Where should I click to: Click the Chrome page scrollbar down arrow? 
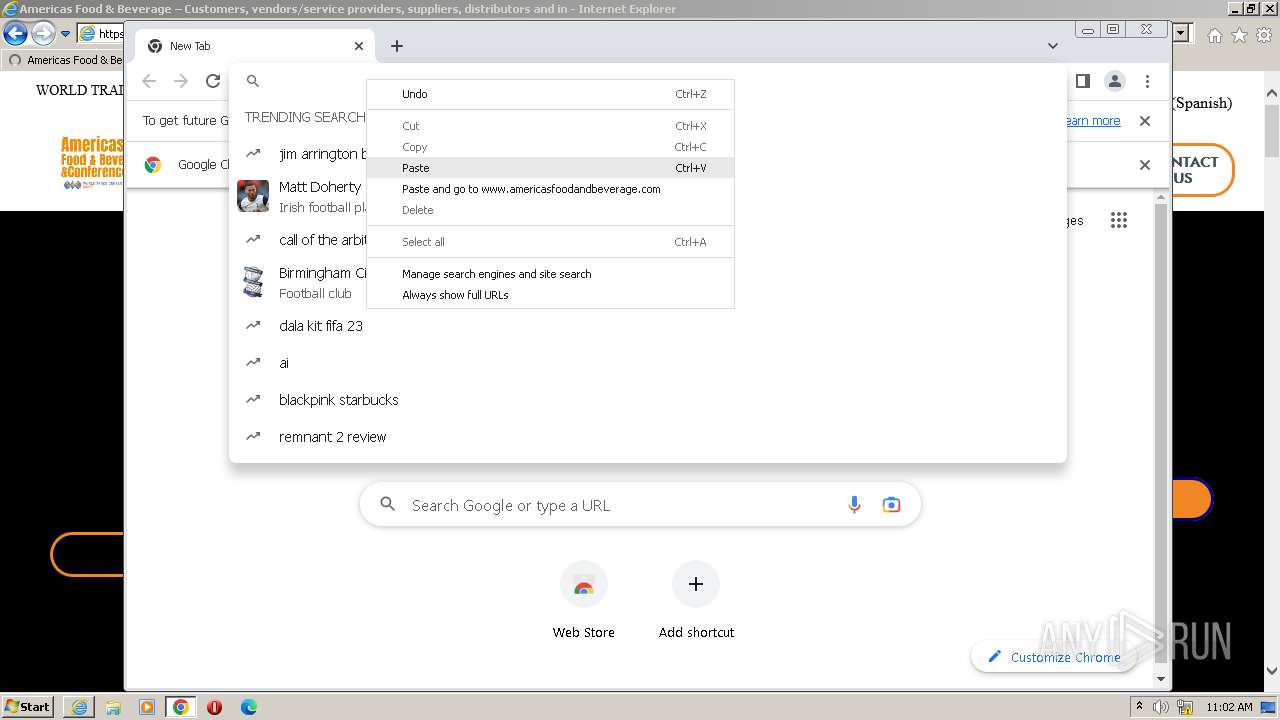tap(1161, 679)
